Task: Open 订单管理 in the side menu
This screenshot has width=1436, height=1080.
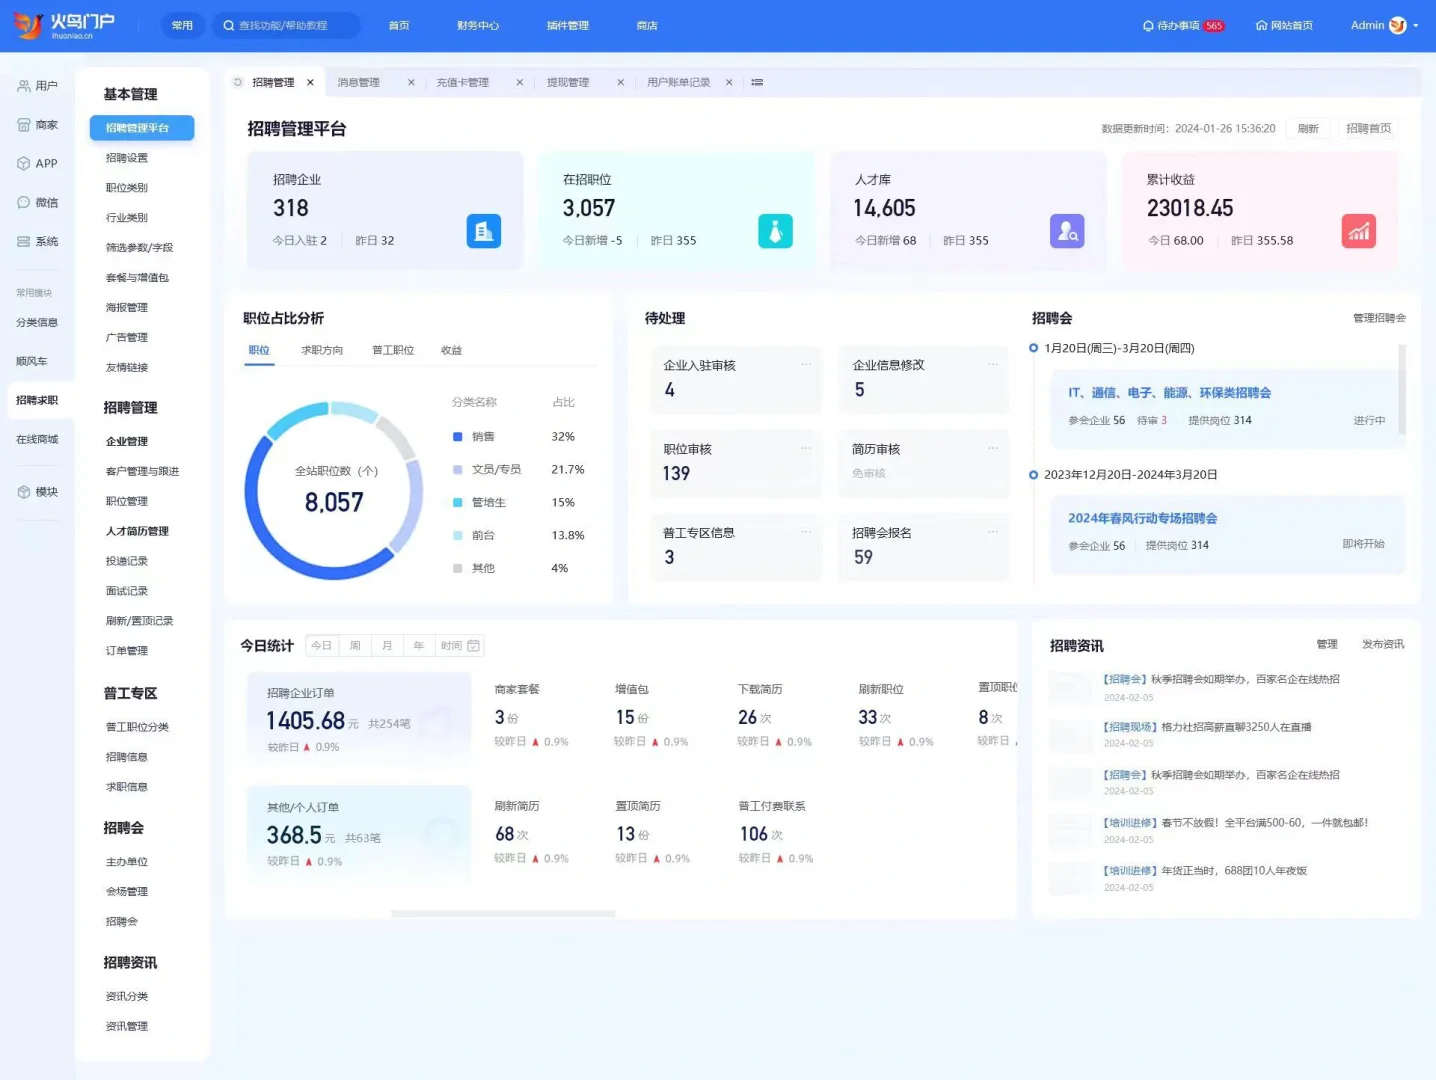Action: 127,651
